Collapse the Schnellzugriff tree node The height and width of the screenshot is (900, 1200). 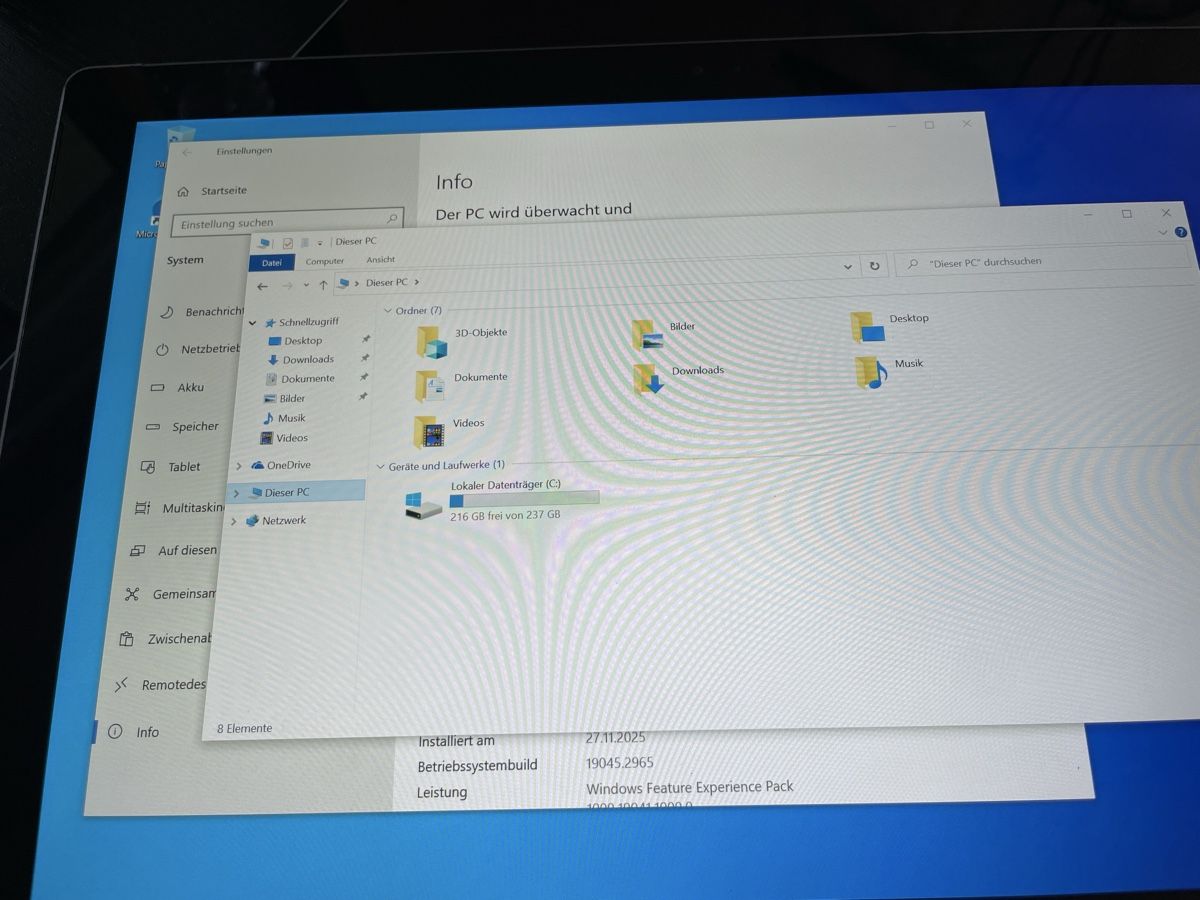click(x=253, y=324)
